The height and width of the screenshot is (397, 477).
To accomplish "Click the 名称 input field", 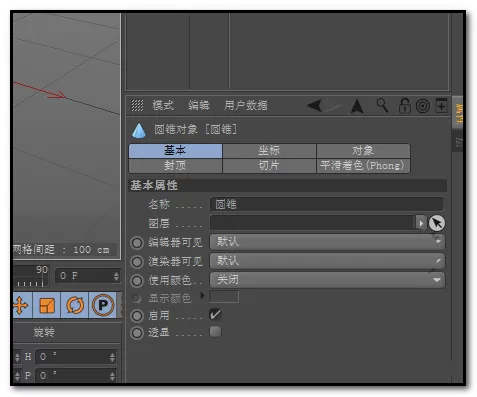I will tap(327, 204).
